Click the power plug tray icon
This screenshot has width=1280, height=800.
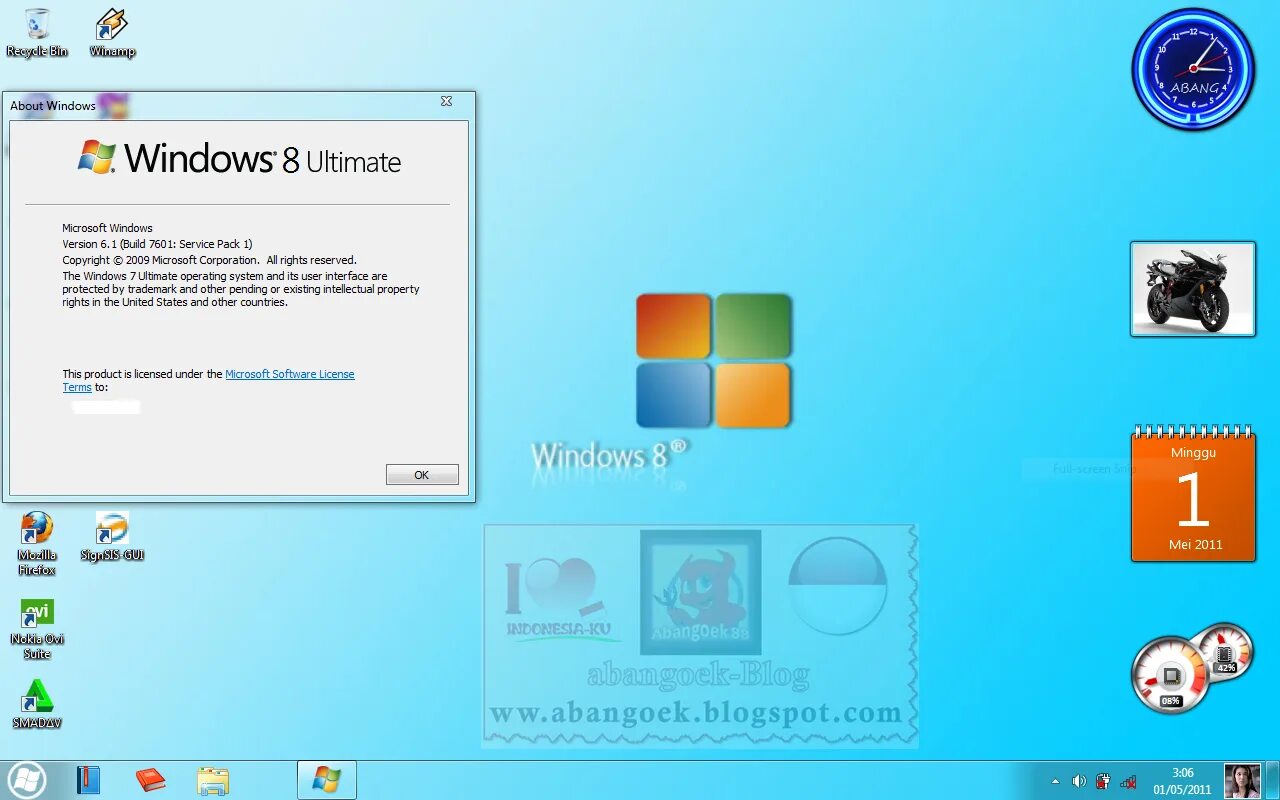point(1104,781)
